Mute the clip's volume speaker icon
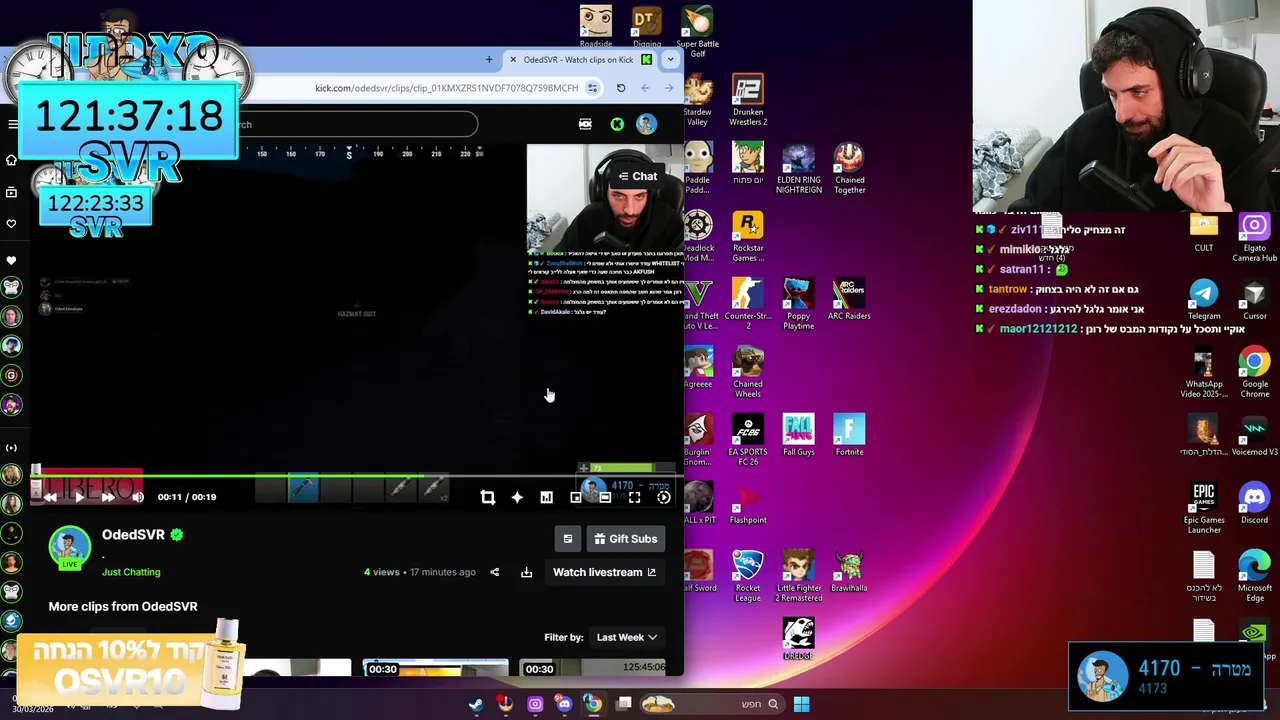 pyautogui.click(x=138, y=497)
